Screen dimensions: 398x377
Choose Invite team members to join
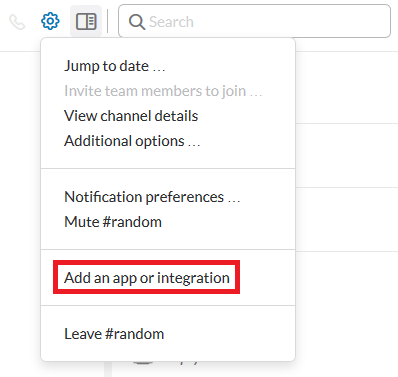(163, 91)
